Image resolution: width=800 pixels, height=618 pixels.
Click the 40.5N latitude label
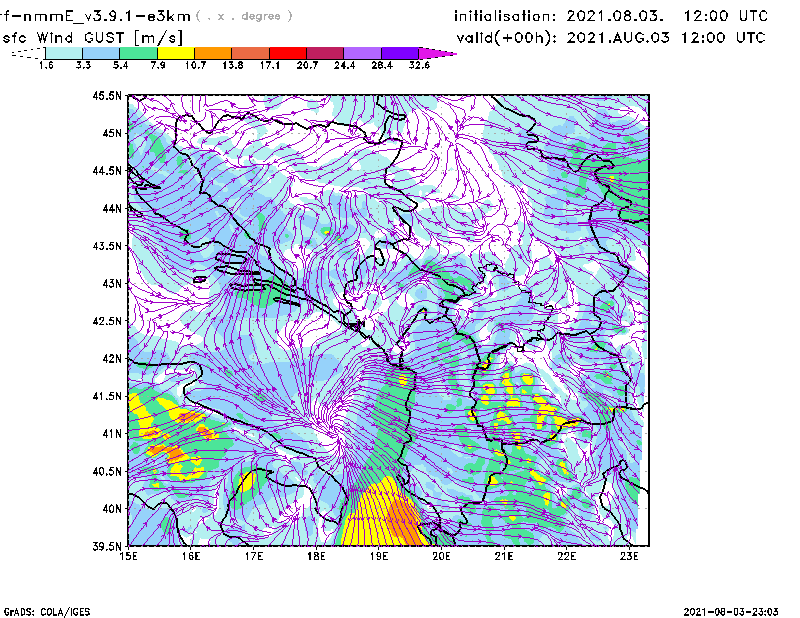pyautogui.click(x=107, y=471)
